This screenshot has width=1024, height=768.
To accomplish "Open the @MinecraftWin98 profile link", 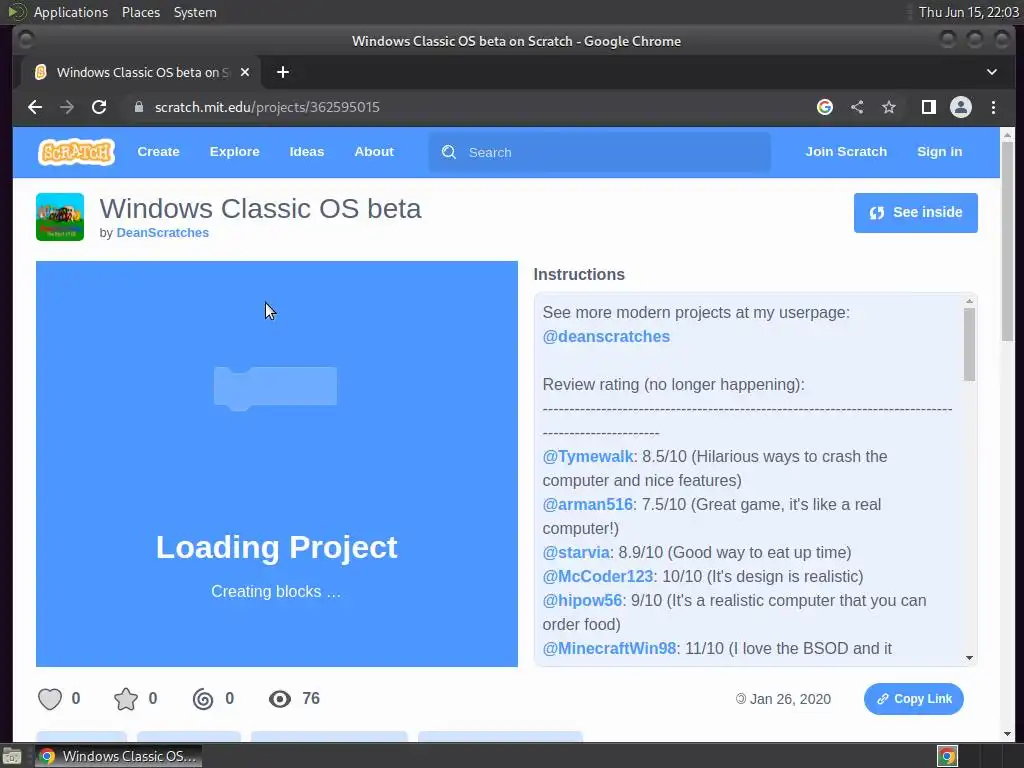I will 609,648.
